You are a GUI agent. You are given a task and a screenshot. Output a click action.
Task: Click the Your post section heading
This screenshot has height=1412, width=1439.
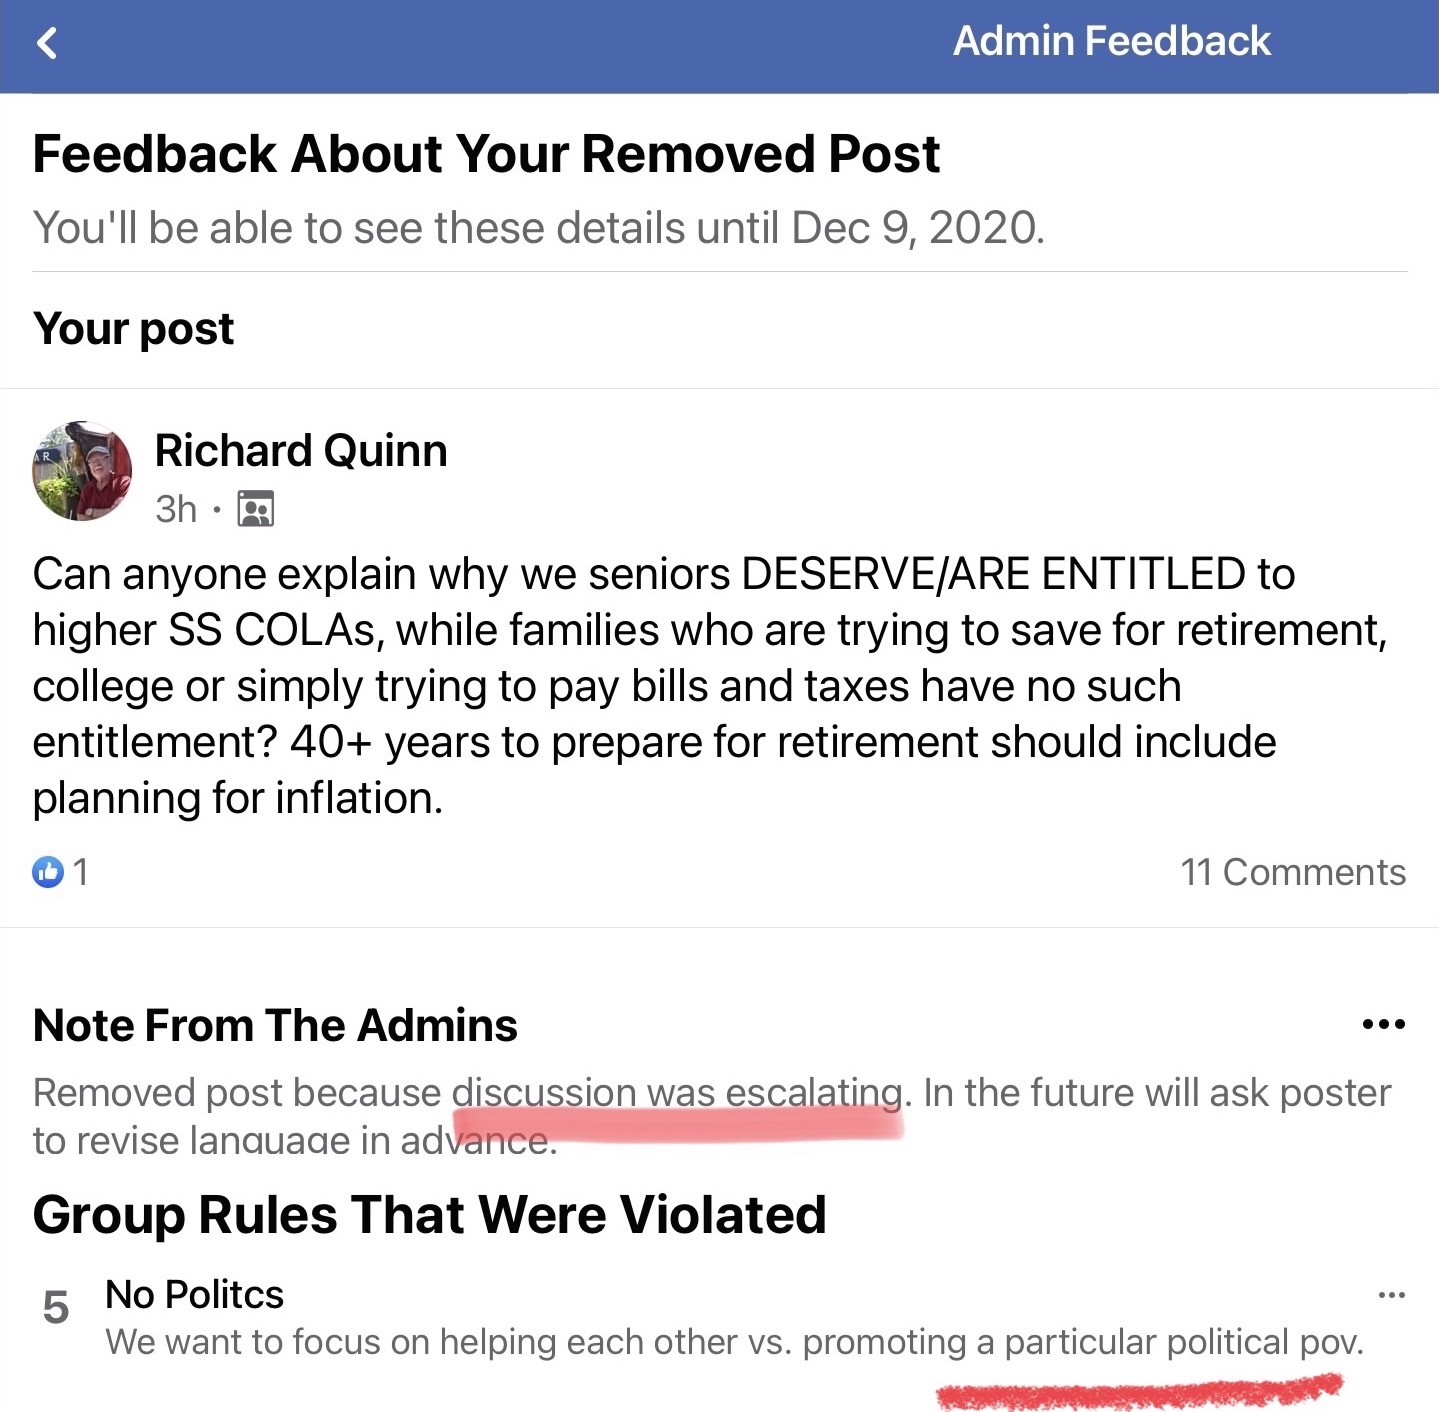pos(134,329)
